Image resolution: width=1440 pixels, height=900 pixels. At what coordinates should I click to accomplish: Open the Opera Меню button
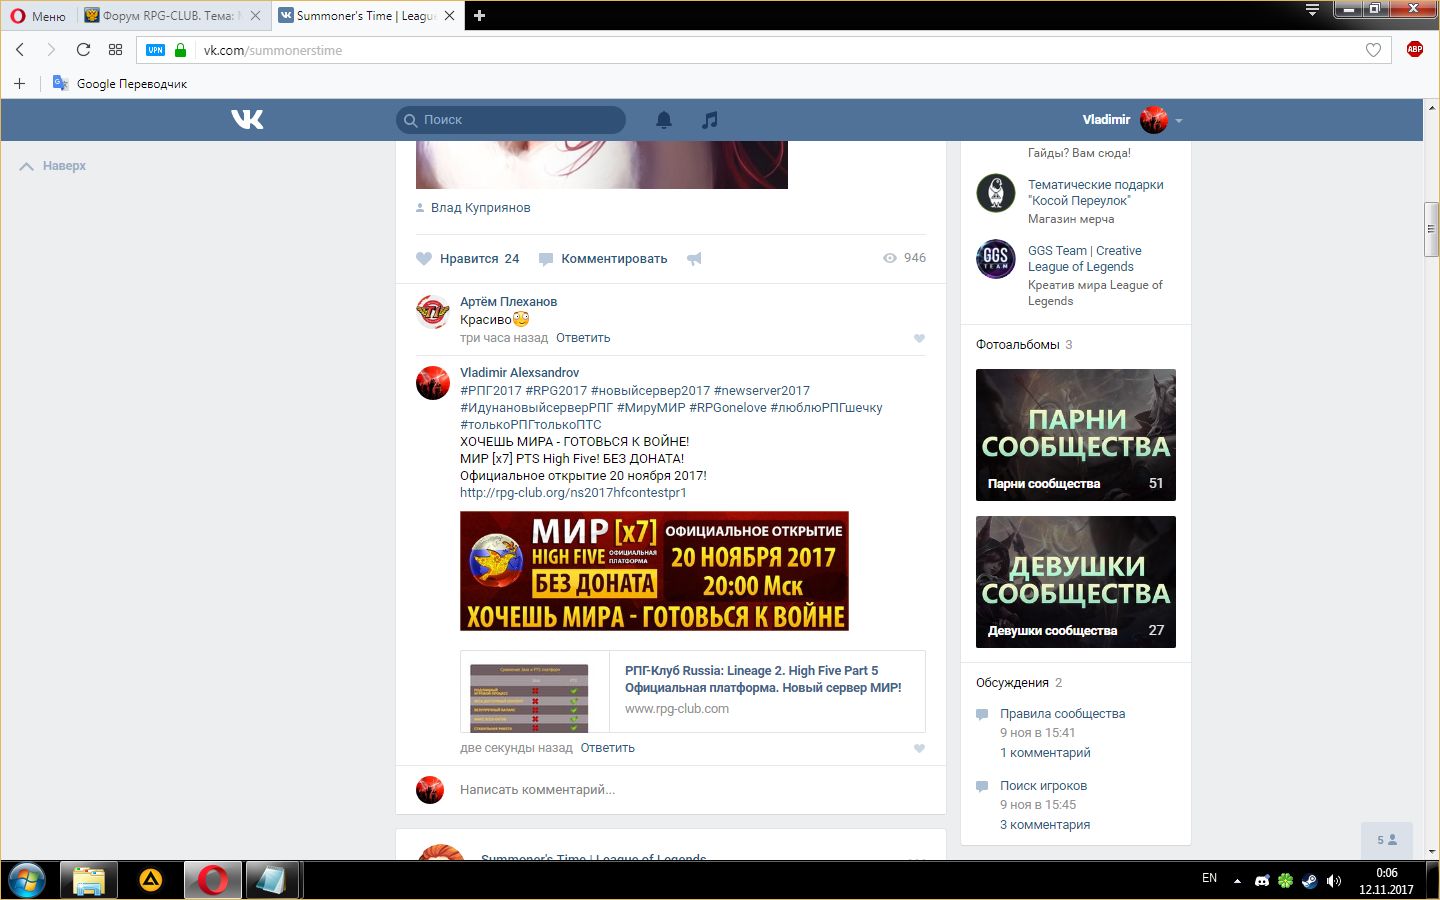[38, 16]
